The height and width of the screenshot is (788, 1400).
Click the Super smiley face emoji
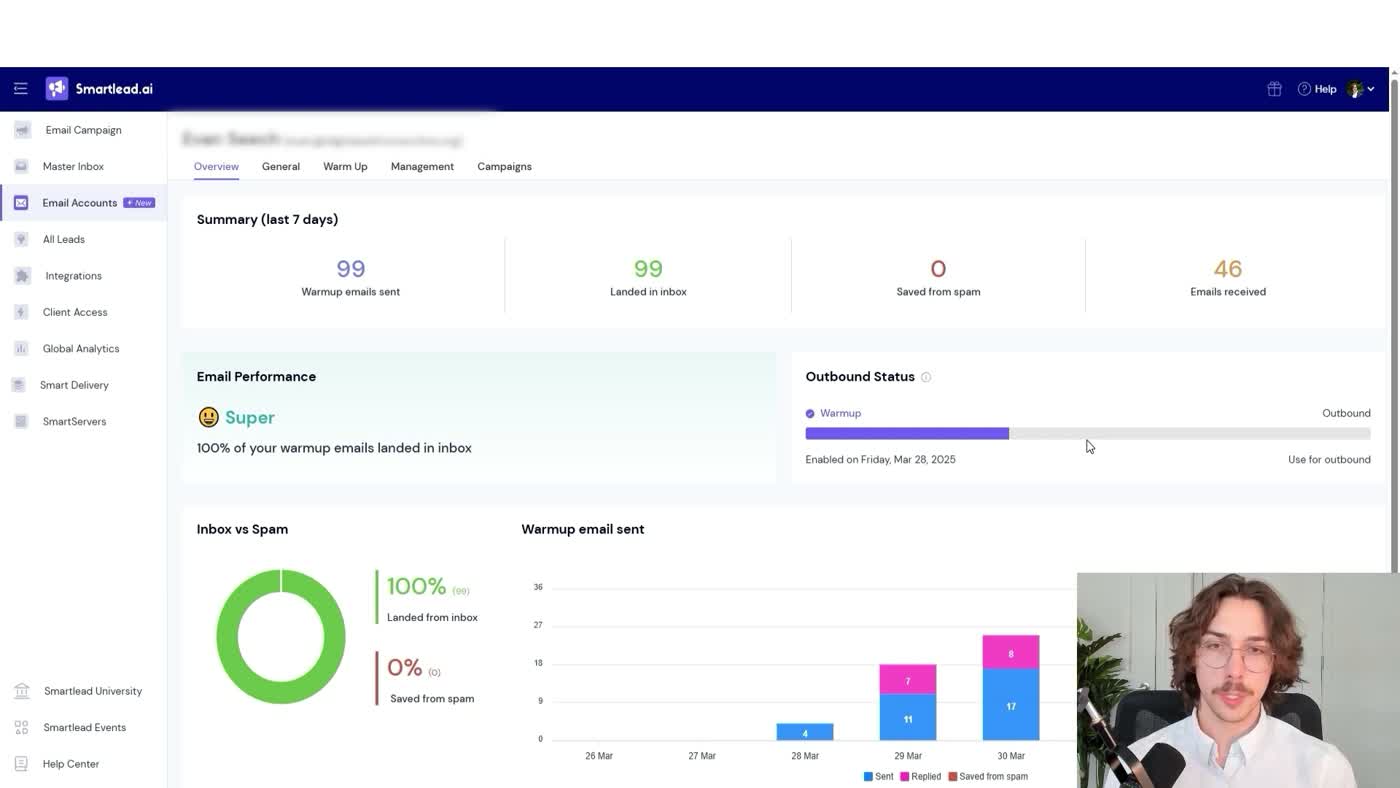point(208,417)
